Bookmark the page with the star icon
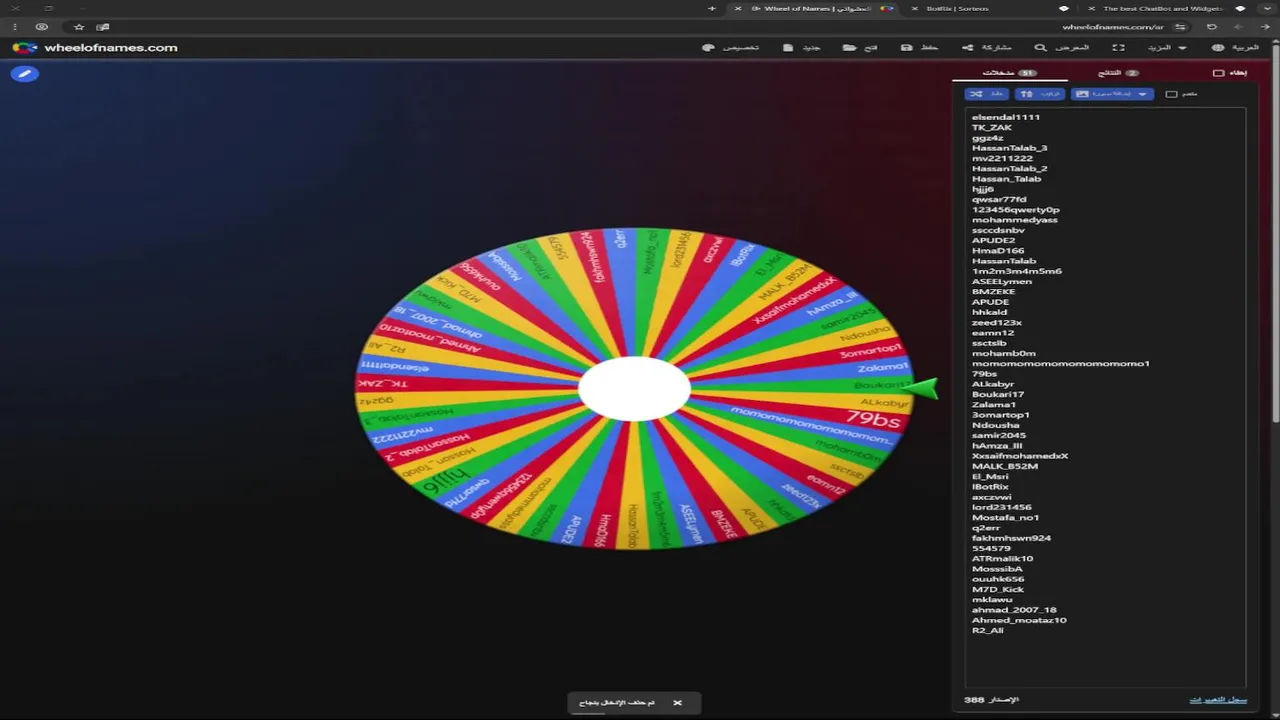 point(79,27)
